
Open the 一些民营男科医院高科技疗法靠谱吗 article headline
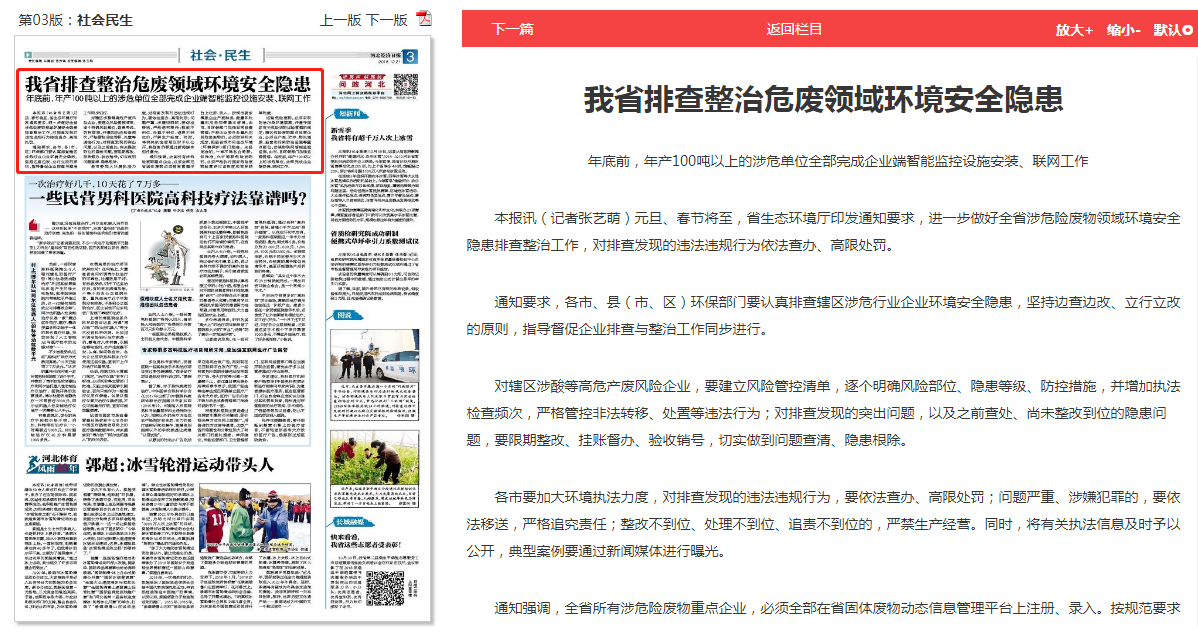[x=167, y=198]
